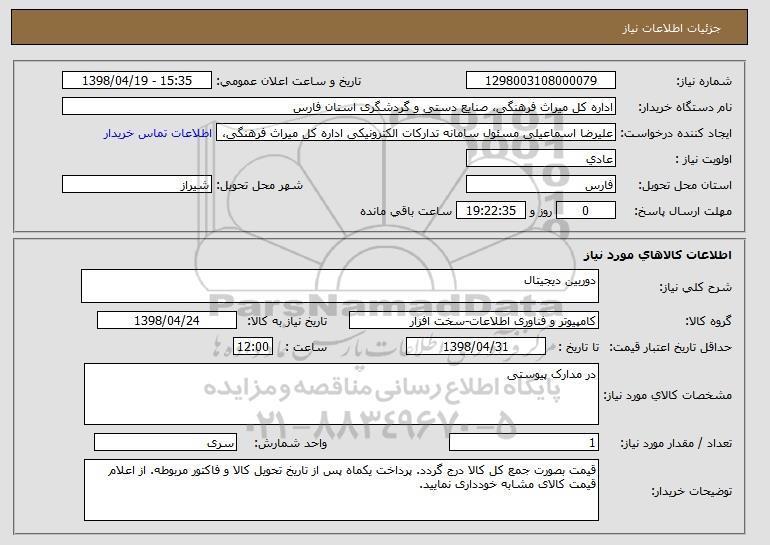Click the section heading اطلاعات کالاهای مورد نیاز
This screenshot has width=770, height=545.
click(x=658, y=255)
